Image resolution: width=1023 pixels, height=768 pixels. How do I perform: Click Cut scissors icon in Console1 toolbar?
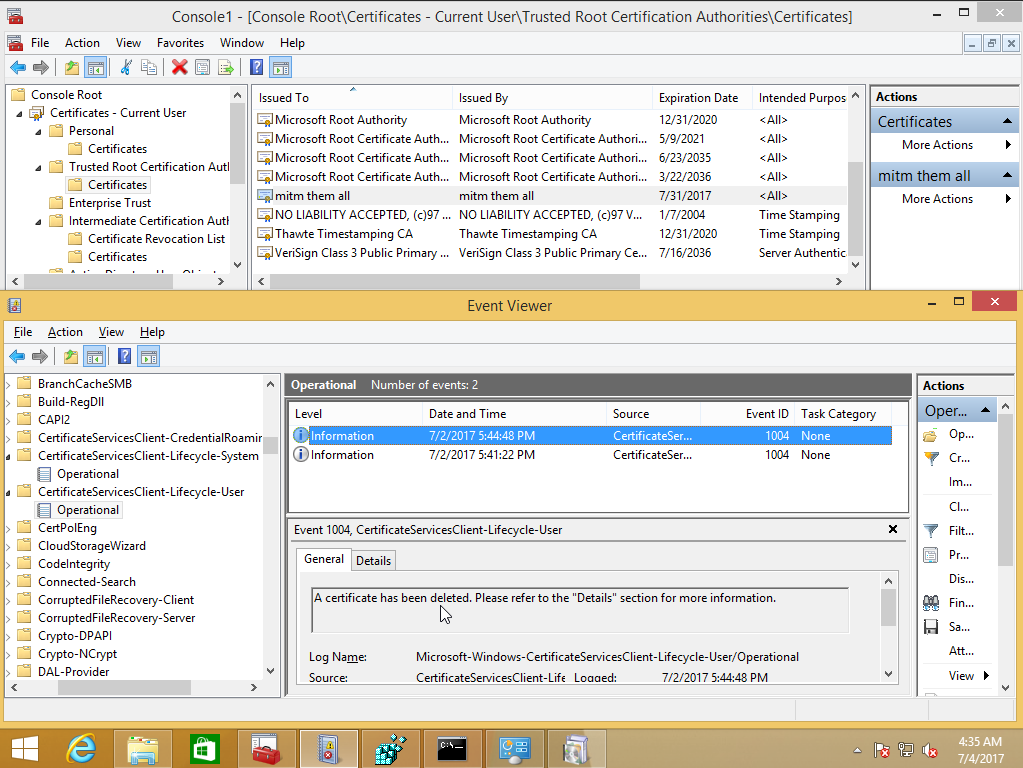pos(126,67)
